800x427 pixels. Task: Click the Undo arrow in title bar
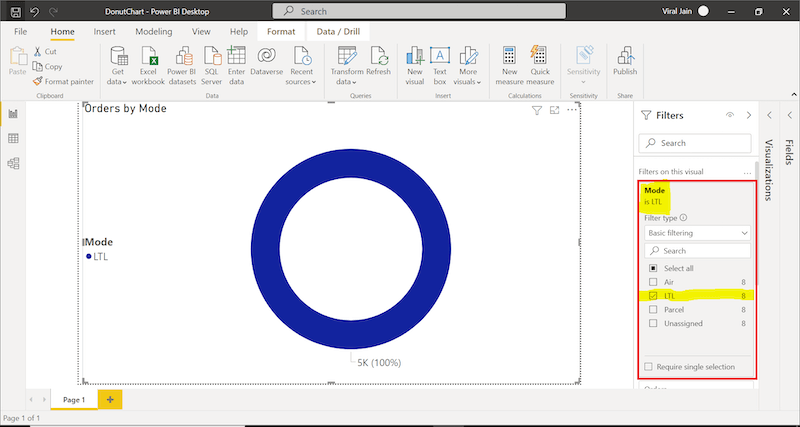click(35, 11)
